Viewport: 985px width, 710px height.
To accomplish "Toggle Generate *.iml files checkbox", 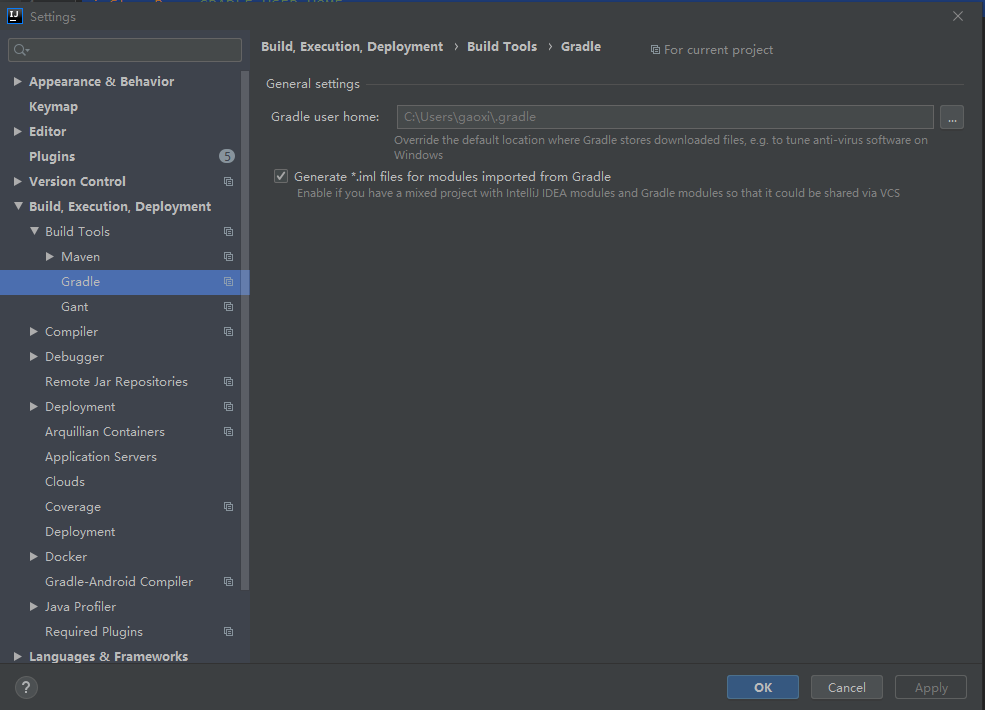I will tap(281, 177).
